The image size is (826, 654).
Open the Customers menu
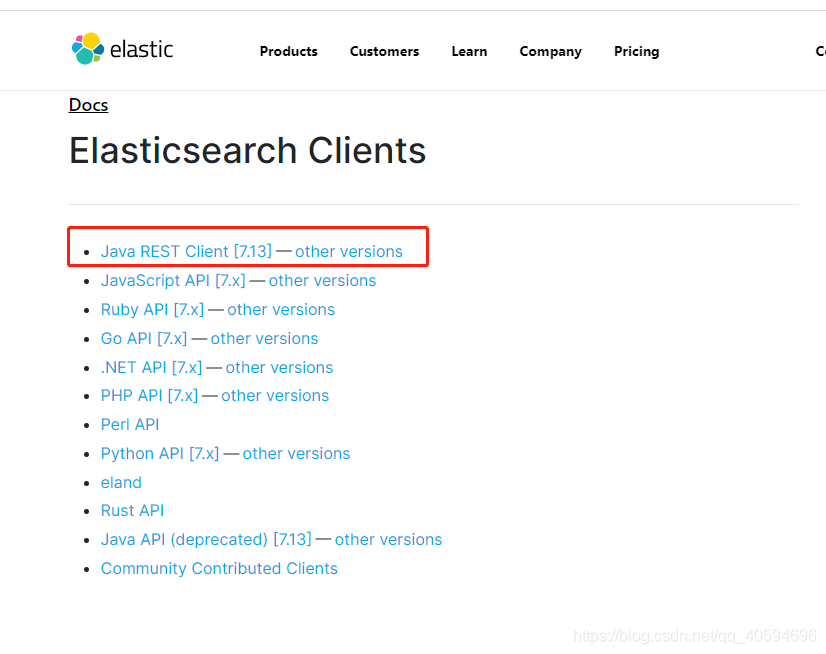point(385,51)
